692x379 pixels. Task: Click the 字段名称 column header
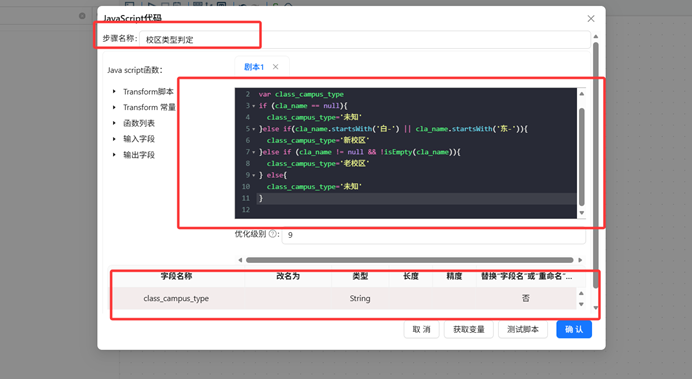point(177,276)
